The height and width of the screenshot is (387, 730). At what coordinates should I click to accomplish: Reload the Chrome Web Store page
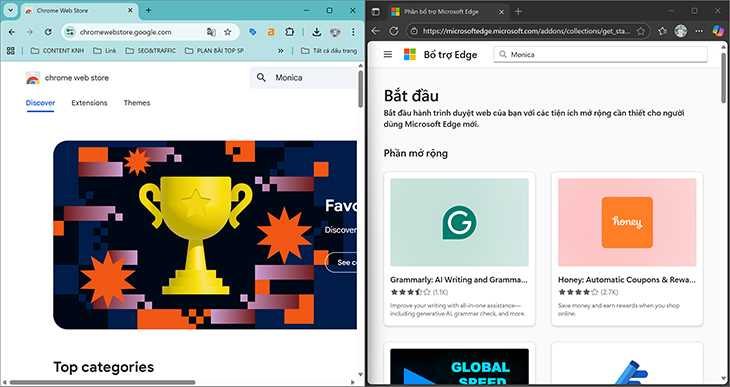(x=48, y=32)
